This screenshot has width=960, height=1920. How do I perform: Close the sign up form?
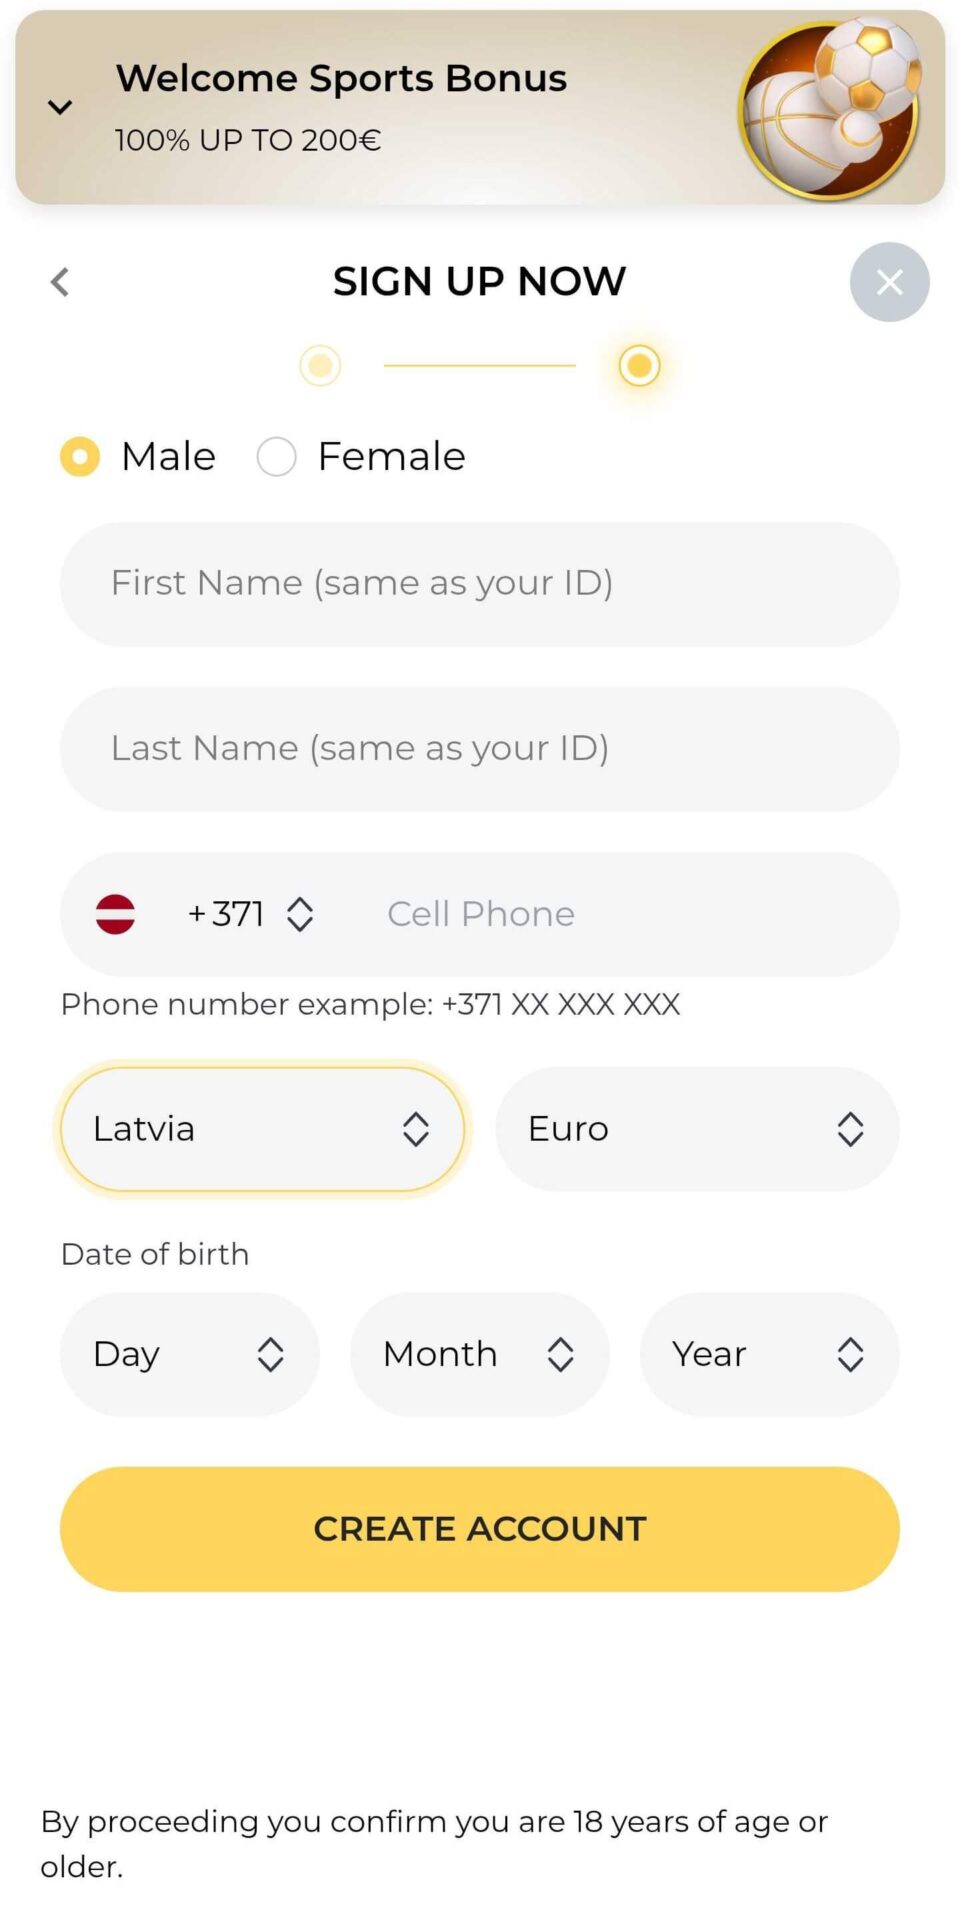[x=889, y=282]
